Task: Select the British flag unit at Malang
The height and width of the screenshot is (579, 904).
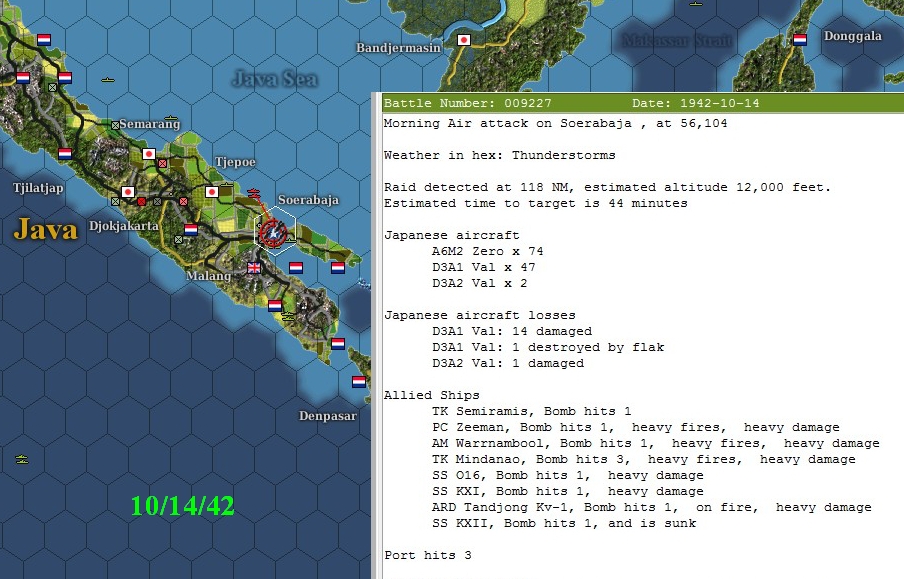Action: tap(252, 267)
